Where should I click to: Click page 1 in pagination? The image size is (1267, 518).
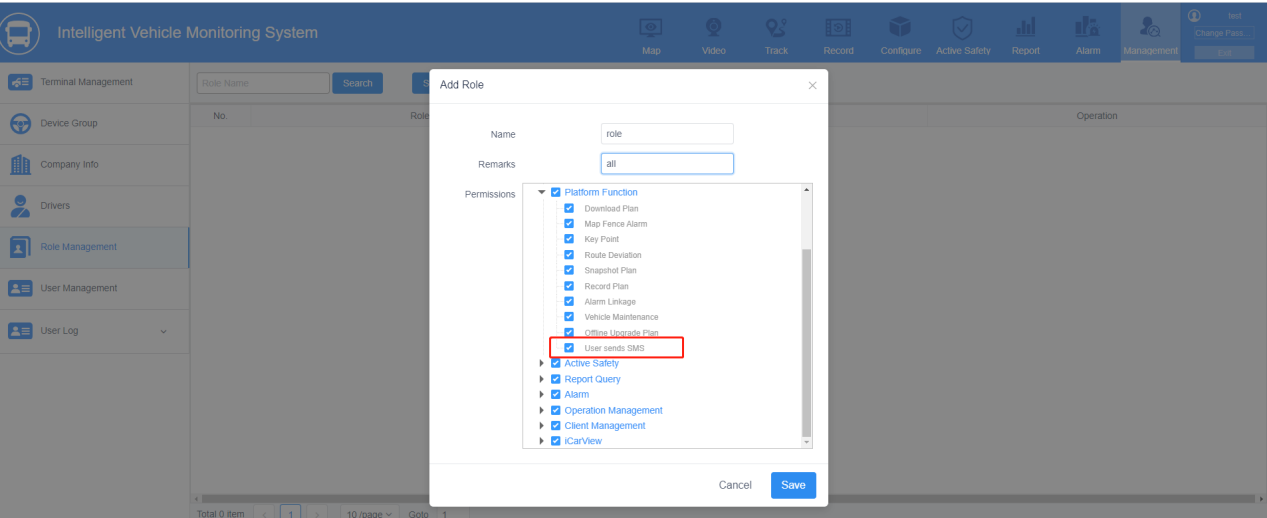click(x=290, y=512)
